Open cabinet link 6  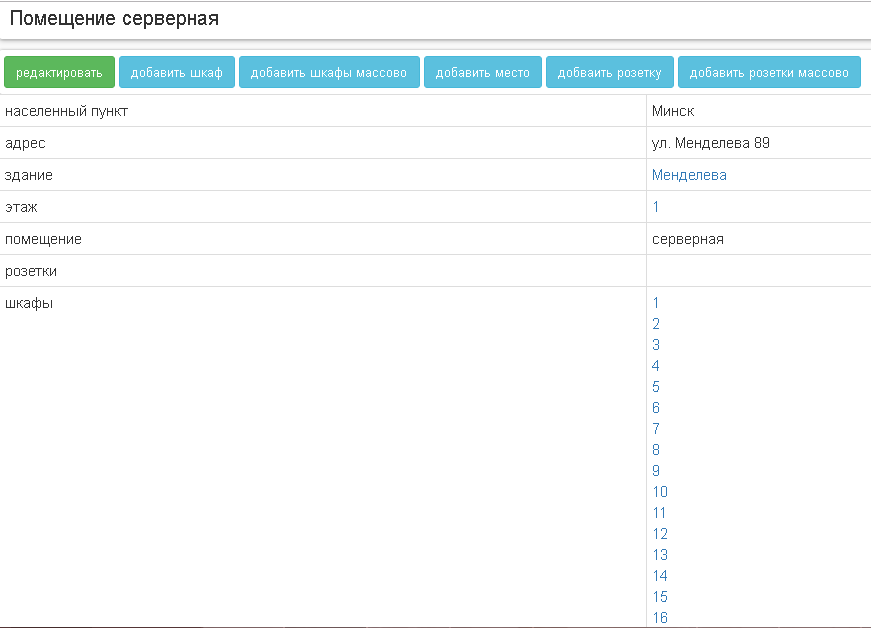click(656, 408)
